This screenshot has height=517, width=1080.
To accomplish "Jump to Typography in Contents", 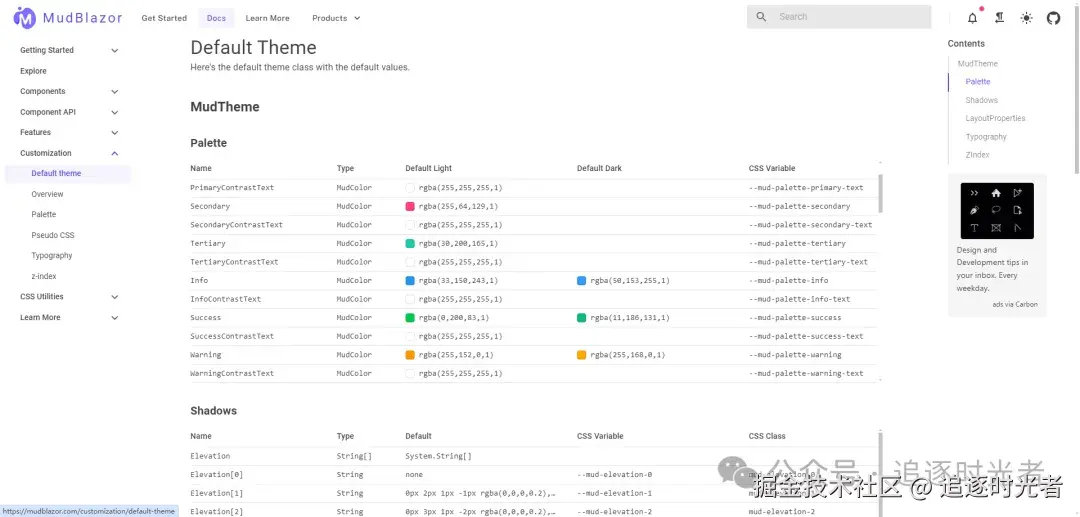I will point(986,137).
